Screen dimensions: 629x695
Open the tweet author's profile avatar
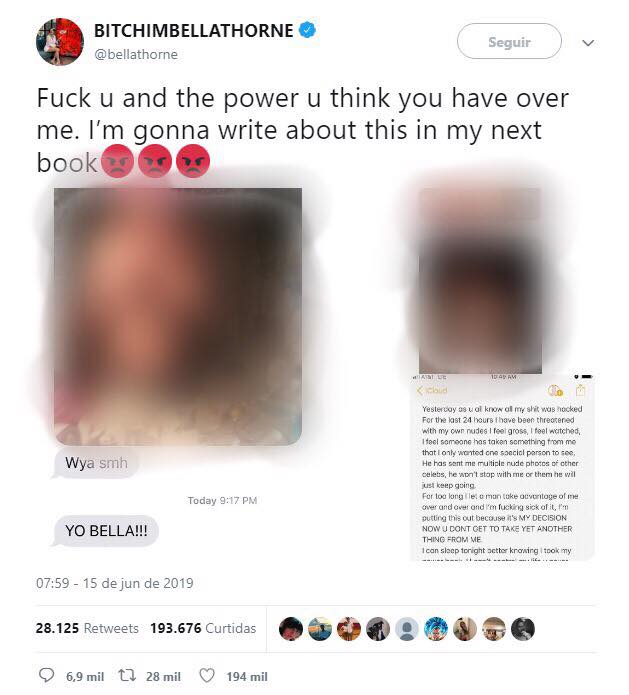pyautogui.click(x=60, y=42)
